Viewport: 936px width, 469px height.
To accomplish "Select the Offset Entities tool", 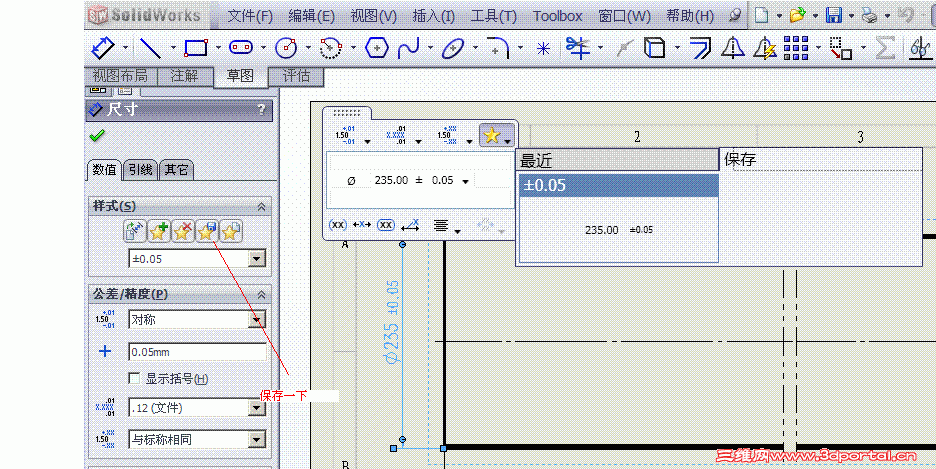I will click(x=700, y=48).
